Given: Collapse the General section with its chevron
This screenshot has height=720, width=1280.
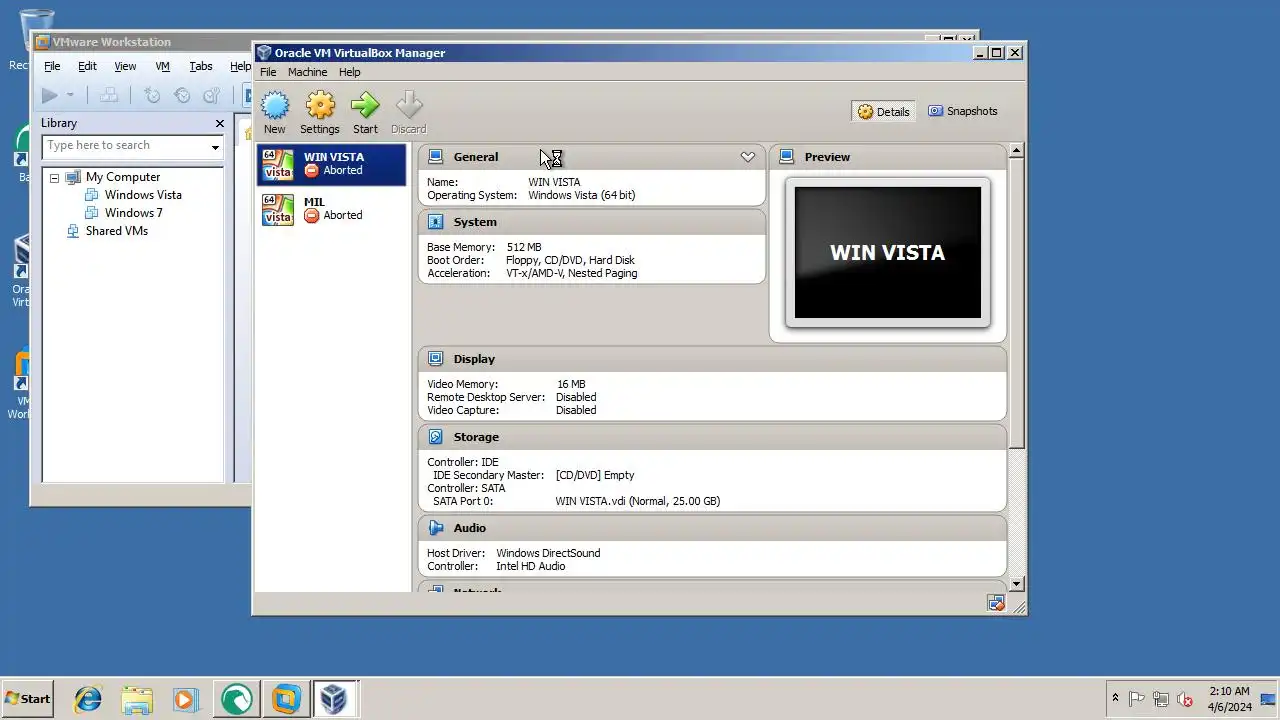Looking at the screenshot, I should pyautogui.click(x=747, y=157).
